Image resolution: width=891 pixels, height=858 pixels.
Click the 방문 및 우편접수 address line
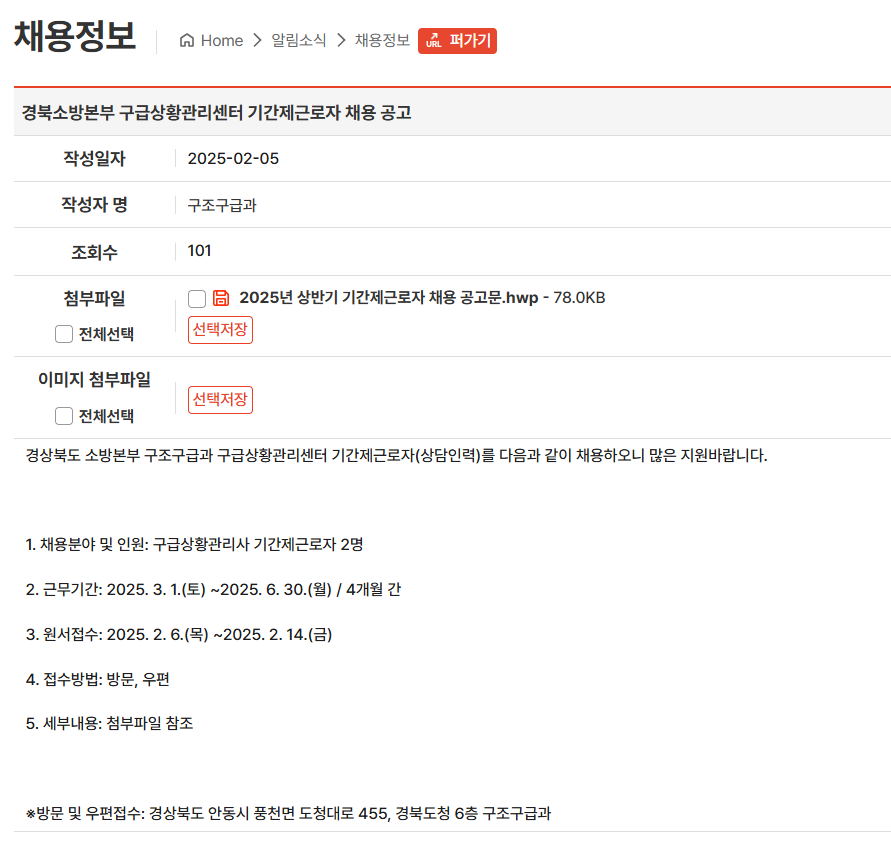click(288, 813)
